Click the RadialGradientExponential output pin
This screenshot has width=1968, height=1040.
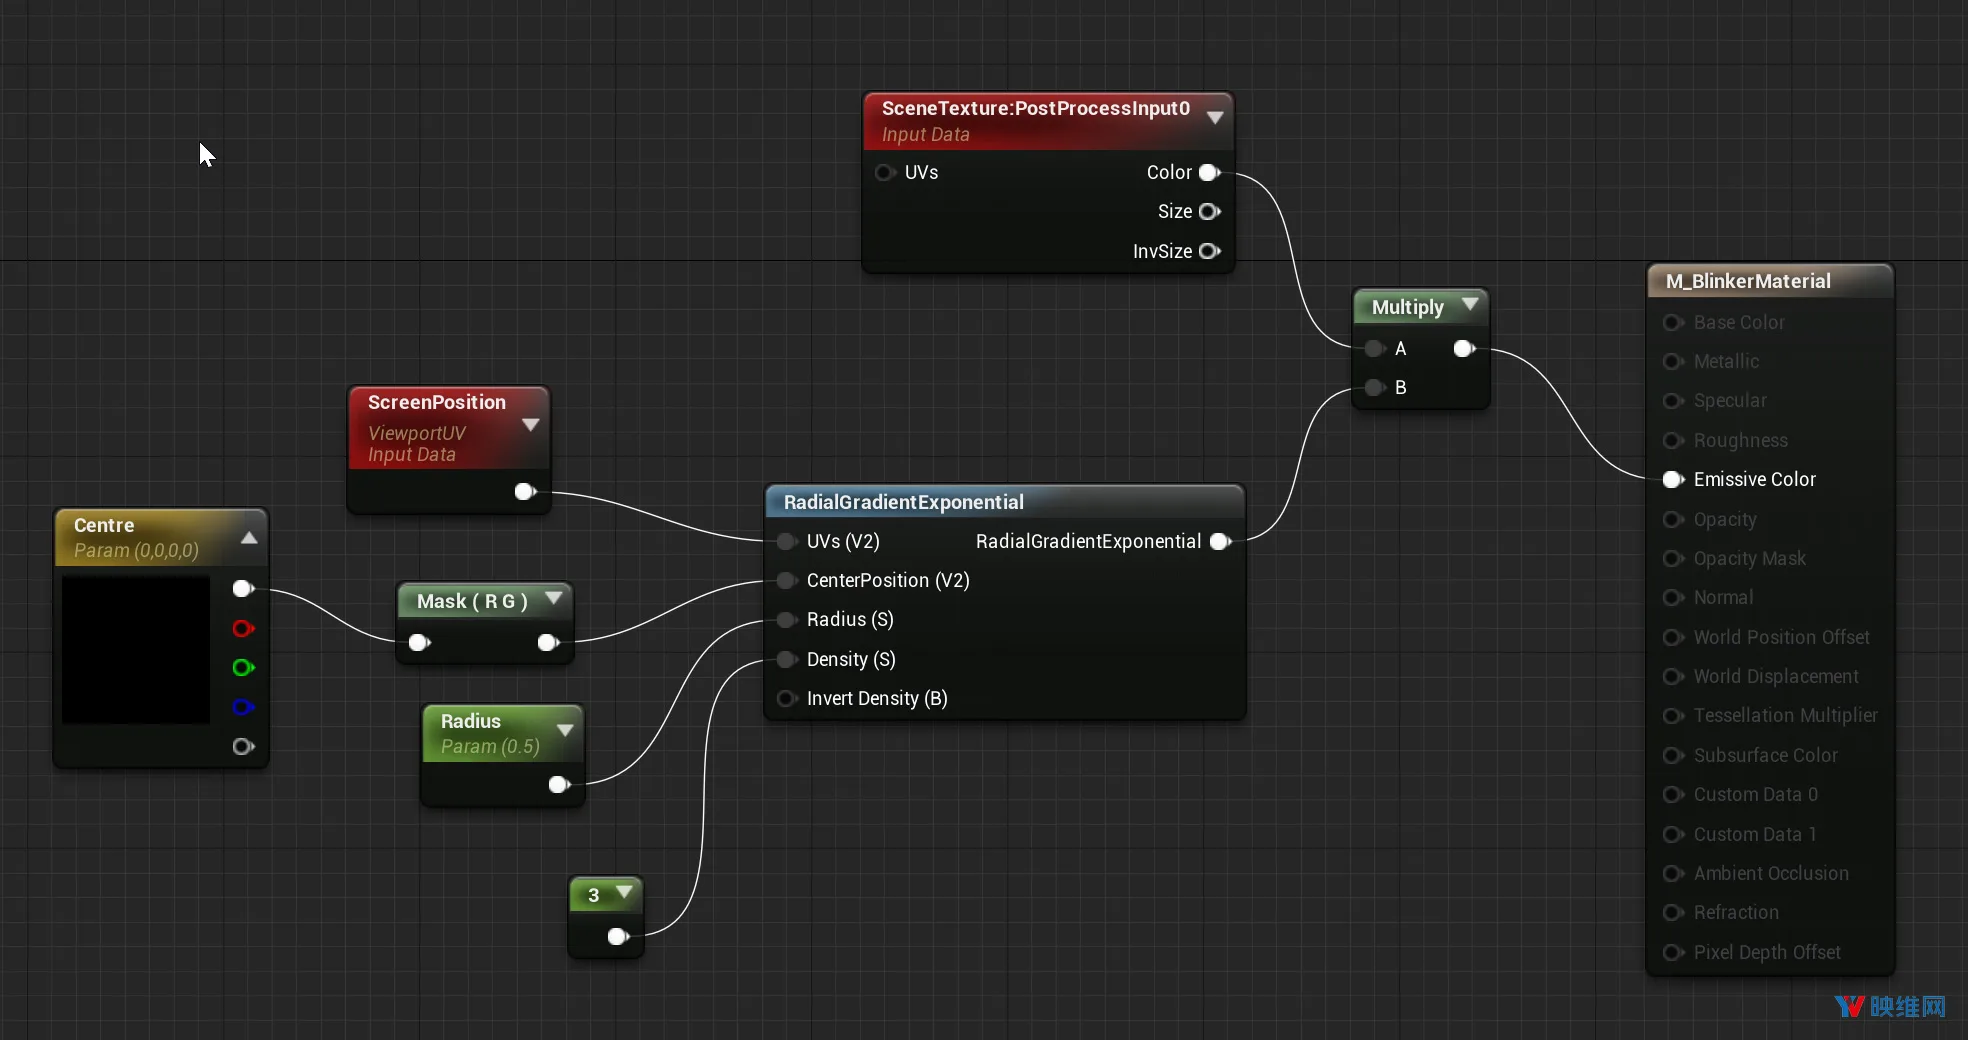click(x=1220, y=541)
